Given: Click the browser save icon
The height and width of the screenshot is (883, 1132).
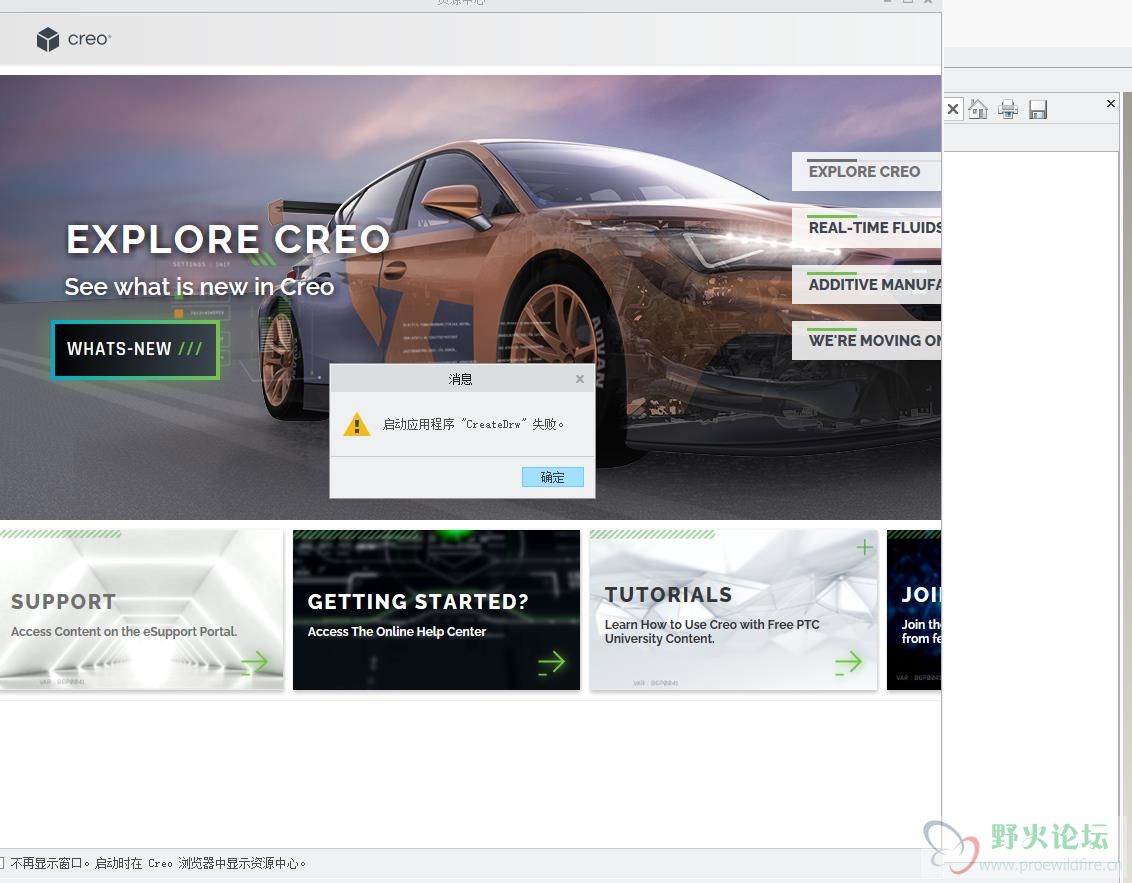Looking at the screenshot, I should tap(1038, 109).
